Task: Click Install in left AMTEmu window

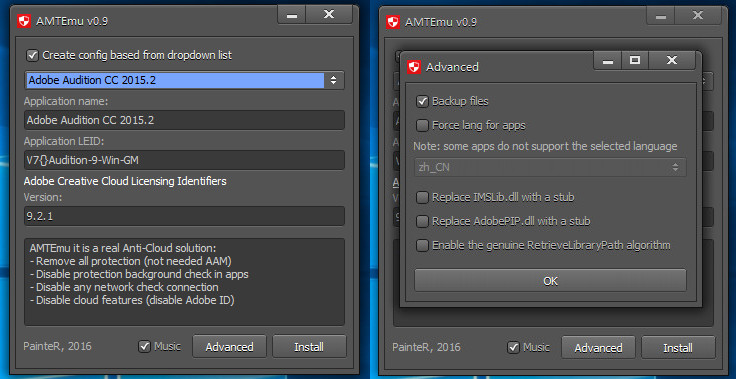Action: (x=309, y=347)
